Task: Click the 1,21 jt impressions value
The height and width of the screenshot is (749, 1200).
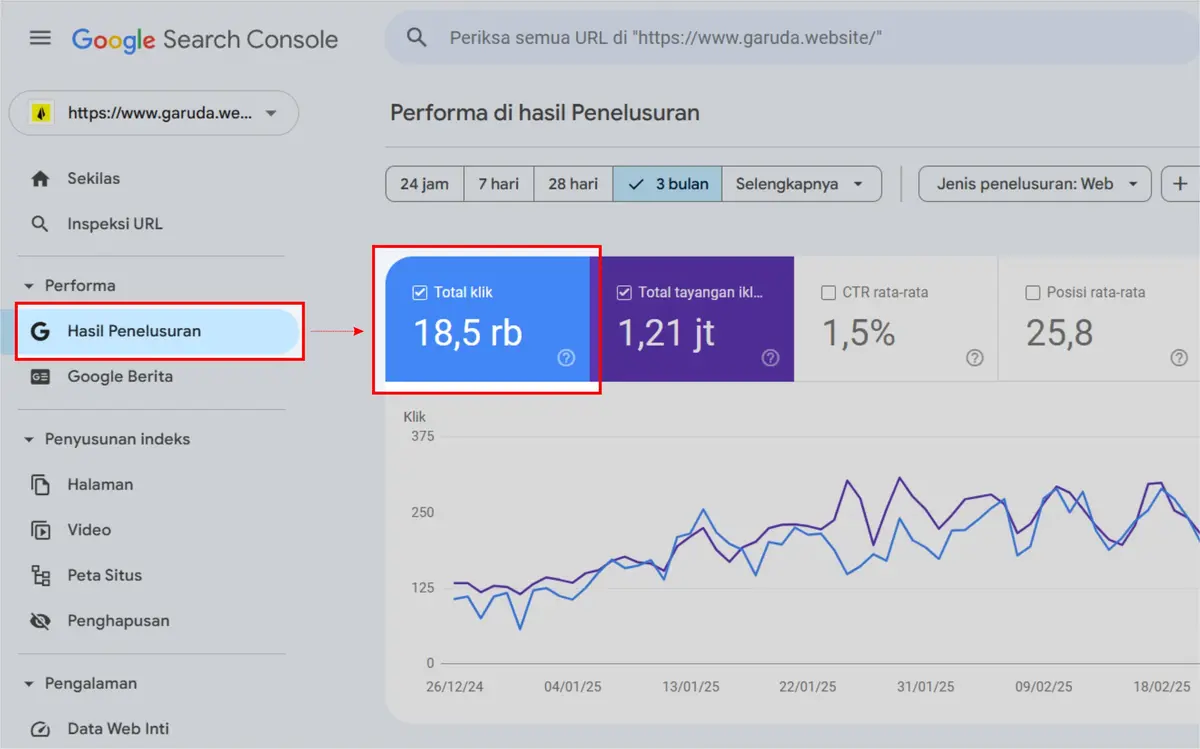Action: pos(666,333)
